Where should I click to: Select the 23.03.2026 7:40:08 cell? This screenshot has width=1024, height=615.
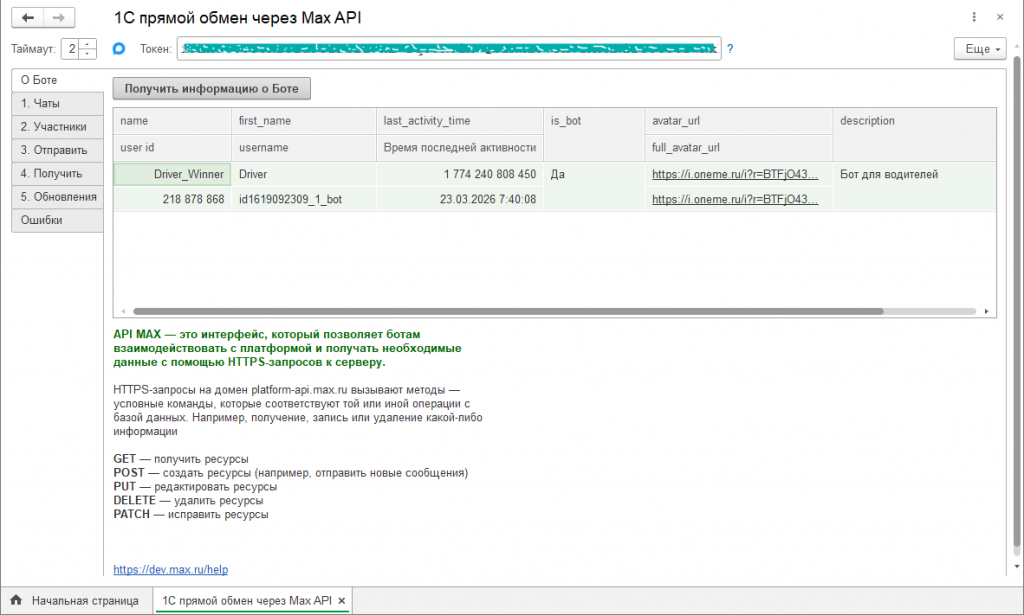tap(460, 199)
